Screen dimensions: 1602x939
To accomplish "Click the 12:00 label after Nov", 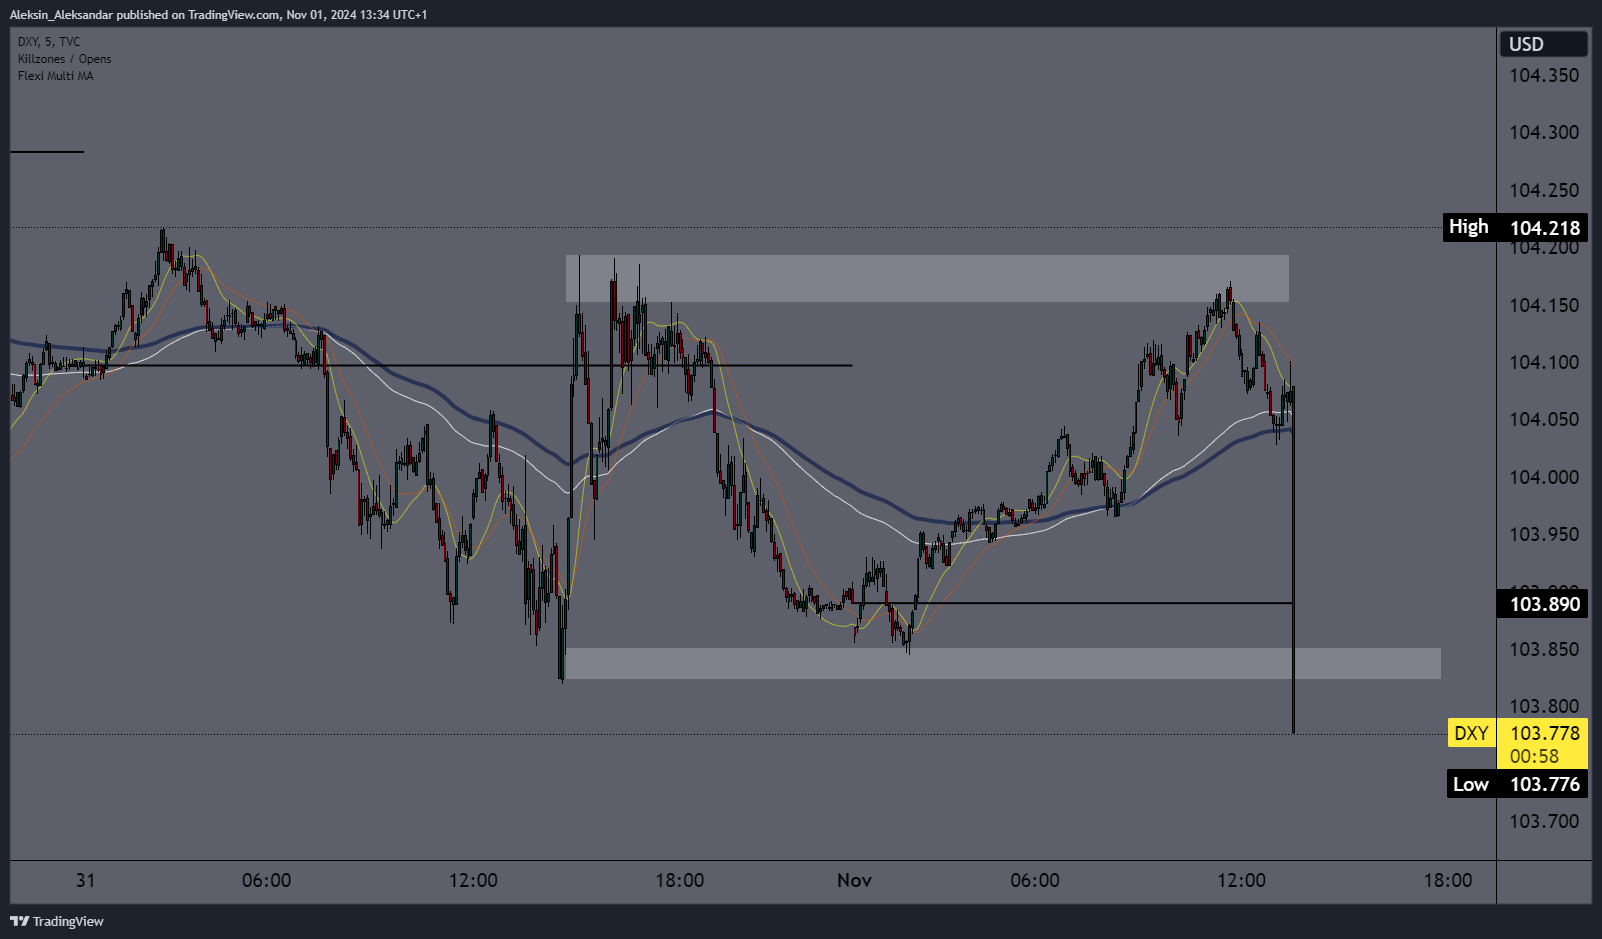I will click(x=1241, y=880).
